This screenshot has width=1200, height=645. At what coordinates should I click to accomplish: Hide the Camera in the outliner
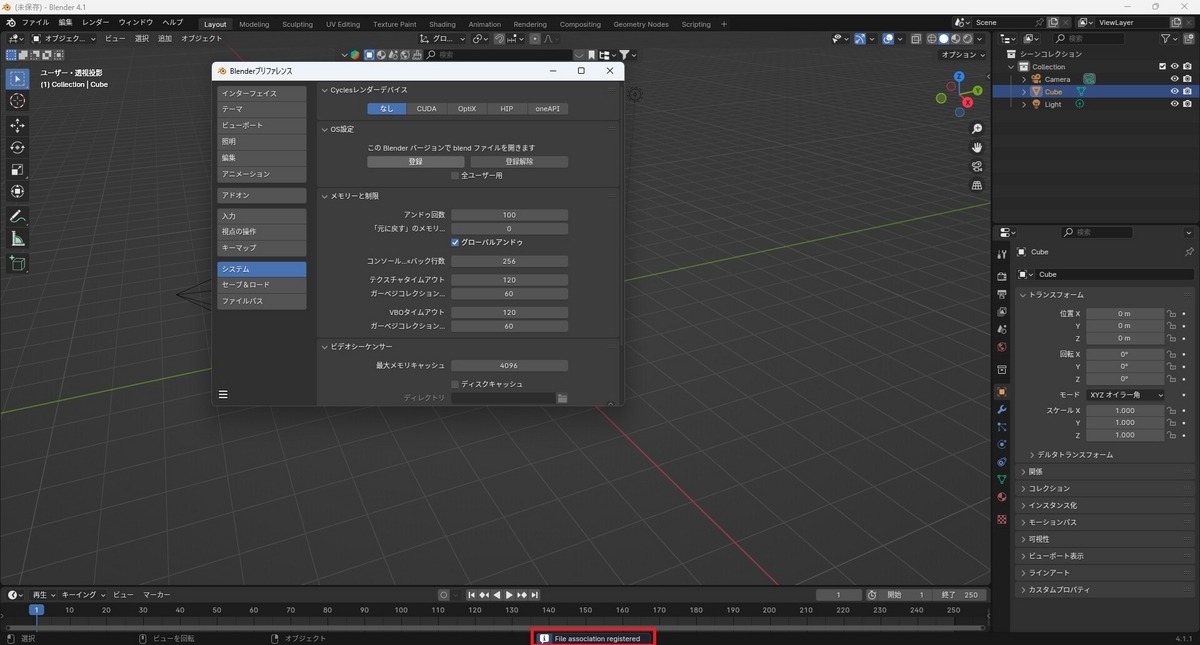pyautogui.click(x=1174, y=79)
